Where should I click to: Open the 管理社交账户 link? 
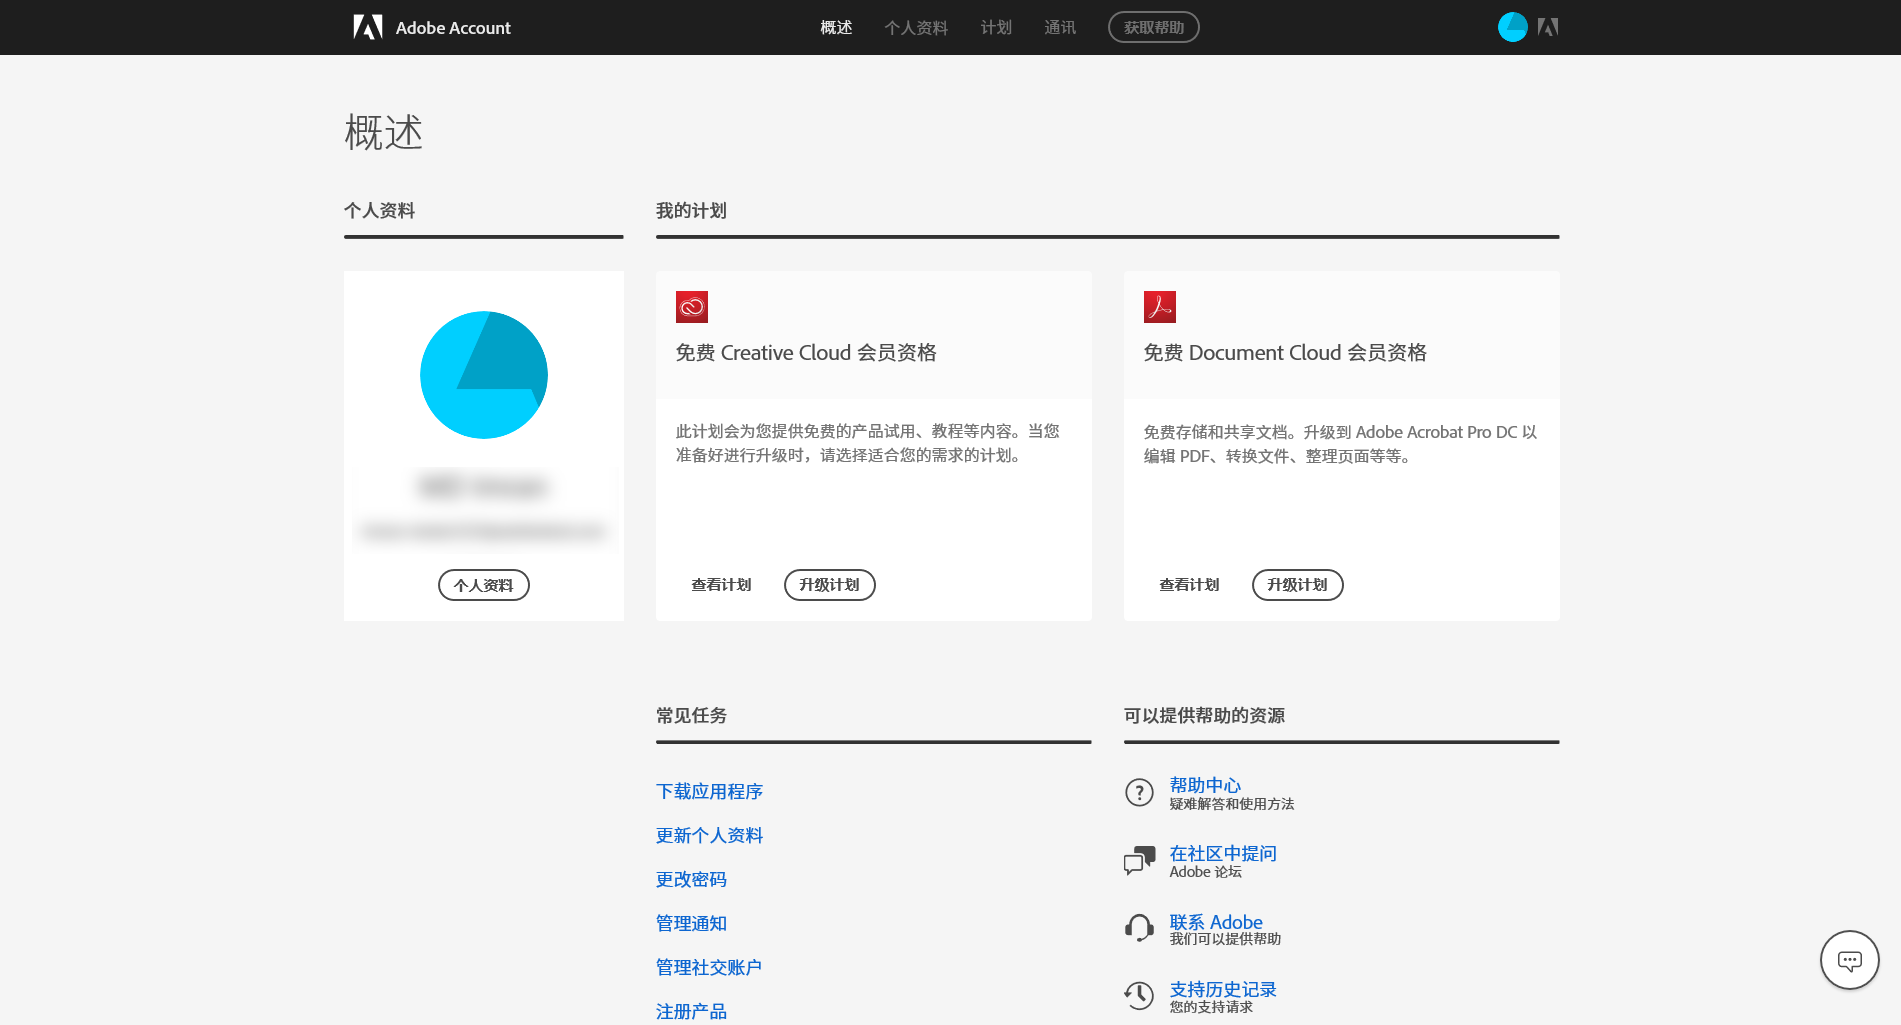[709, 967]
